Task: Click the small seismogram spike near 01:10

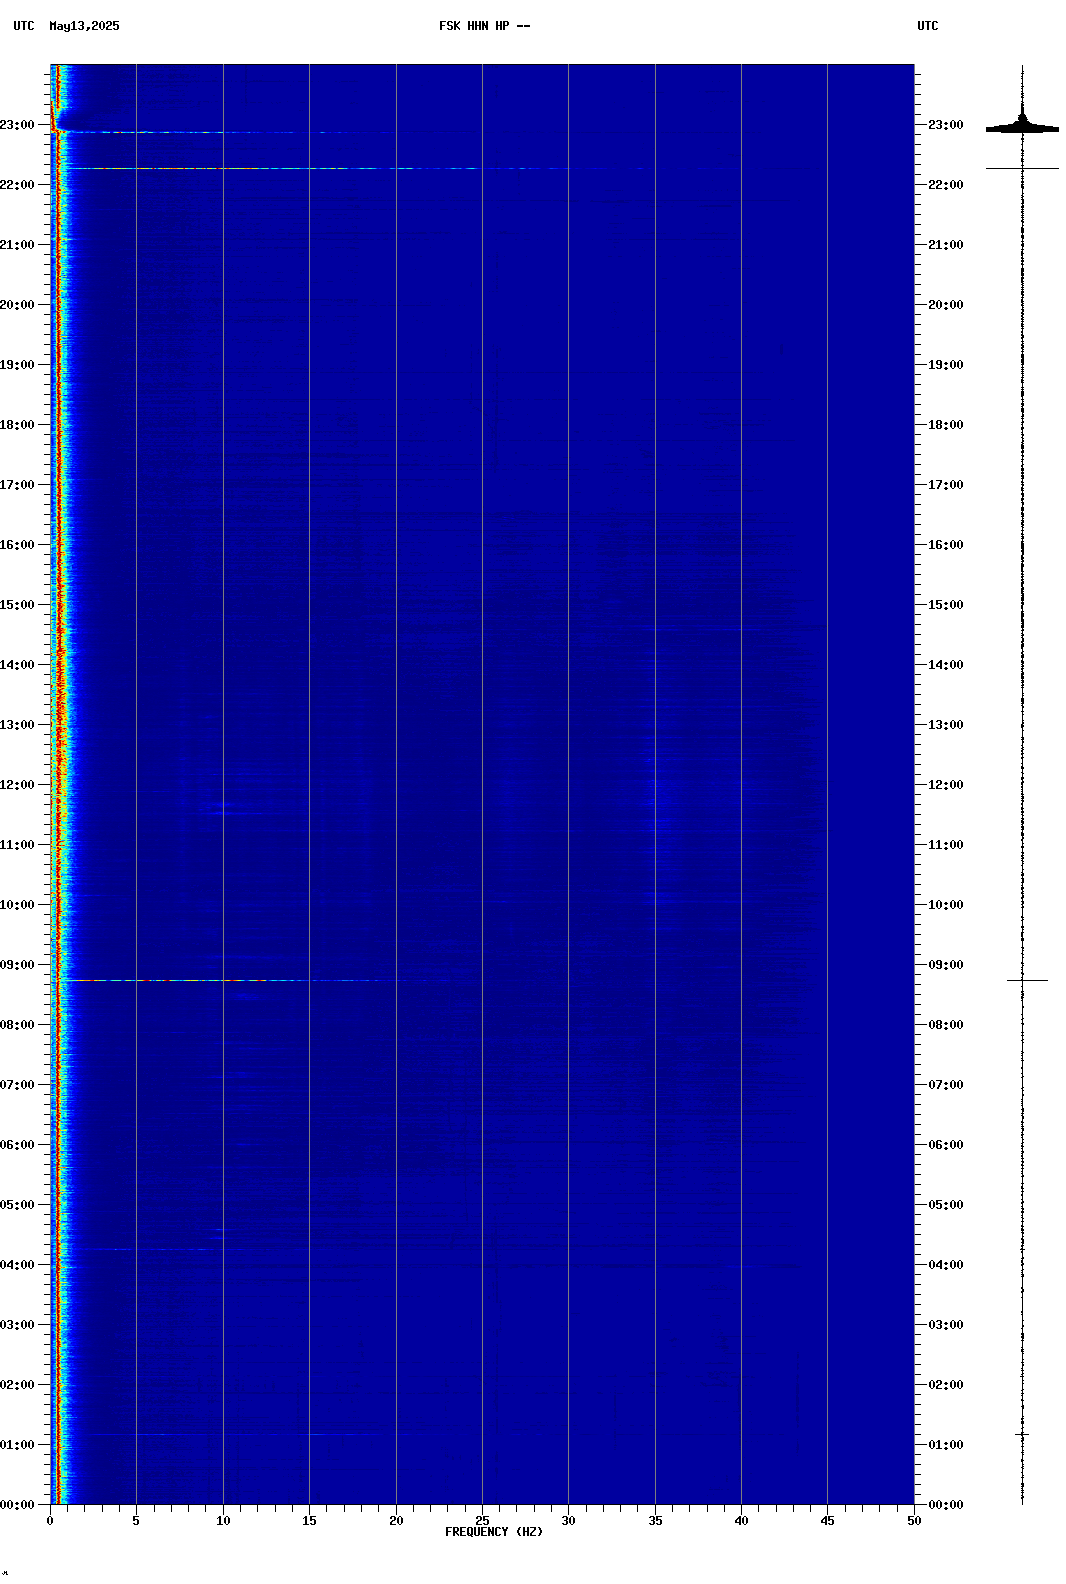Action: click(1022, 1435)
